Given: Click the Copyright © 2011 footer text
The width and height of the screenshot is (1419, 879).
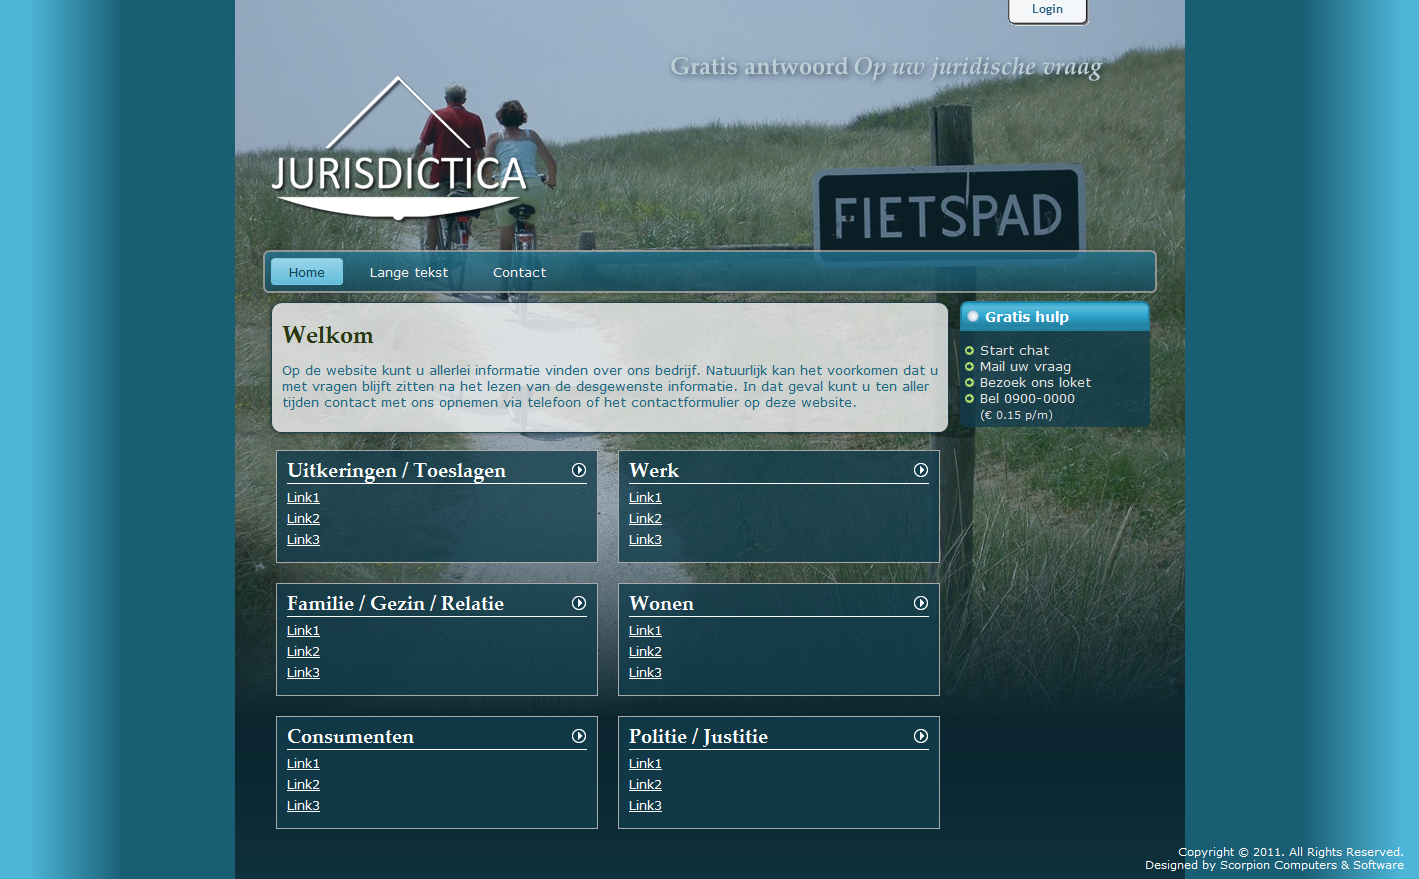Looking at the screenshot, I should pos(1290,852).
